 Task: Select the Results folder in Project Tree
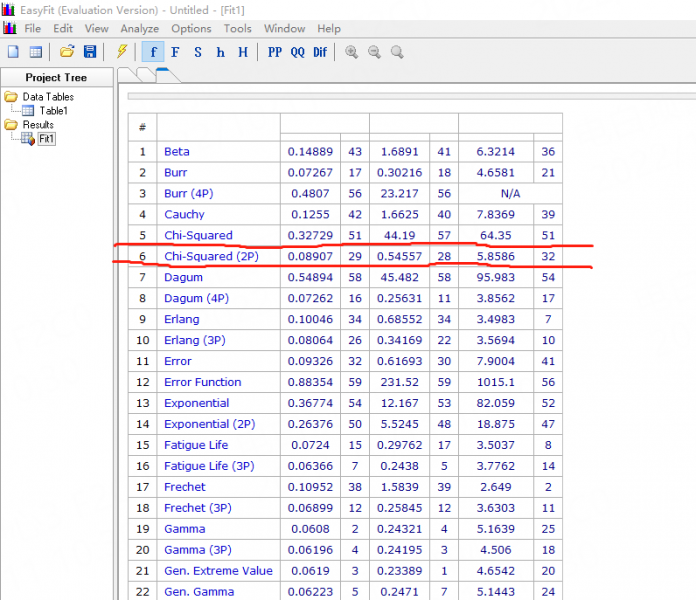click(38, 125)
